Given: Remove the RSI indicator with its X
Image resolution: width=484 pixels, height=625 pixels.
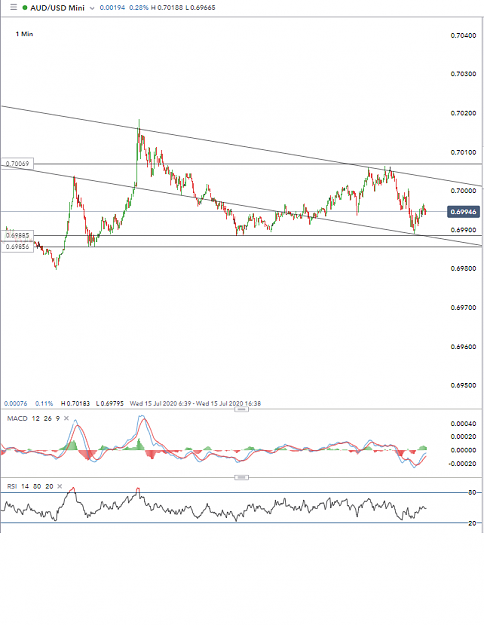Looking at the screenshot, I should [x=60, y=486].
